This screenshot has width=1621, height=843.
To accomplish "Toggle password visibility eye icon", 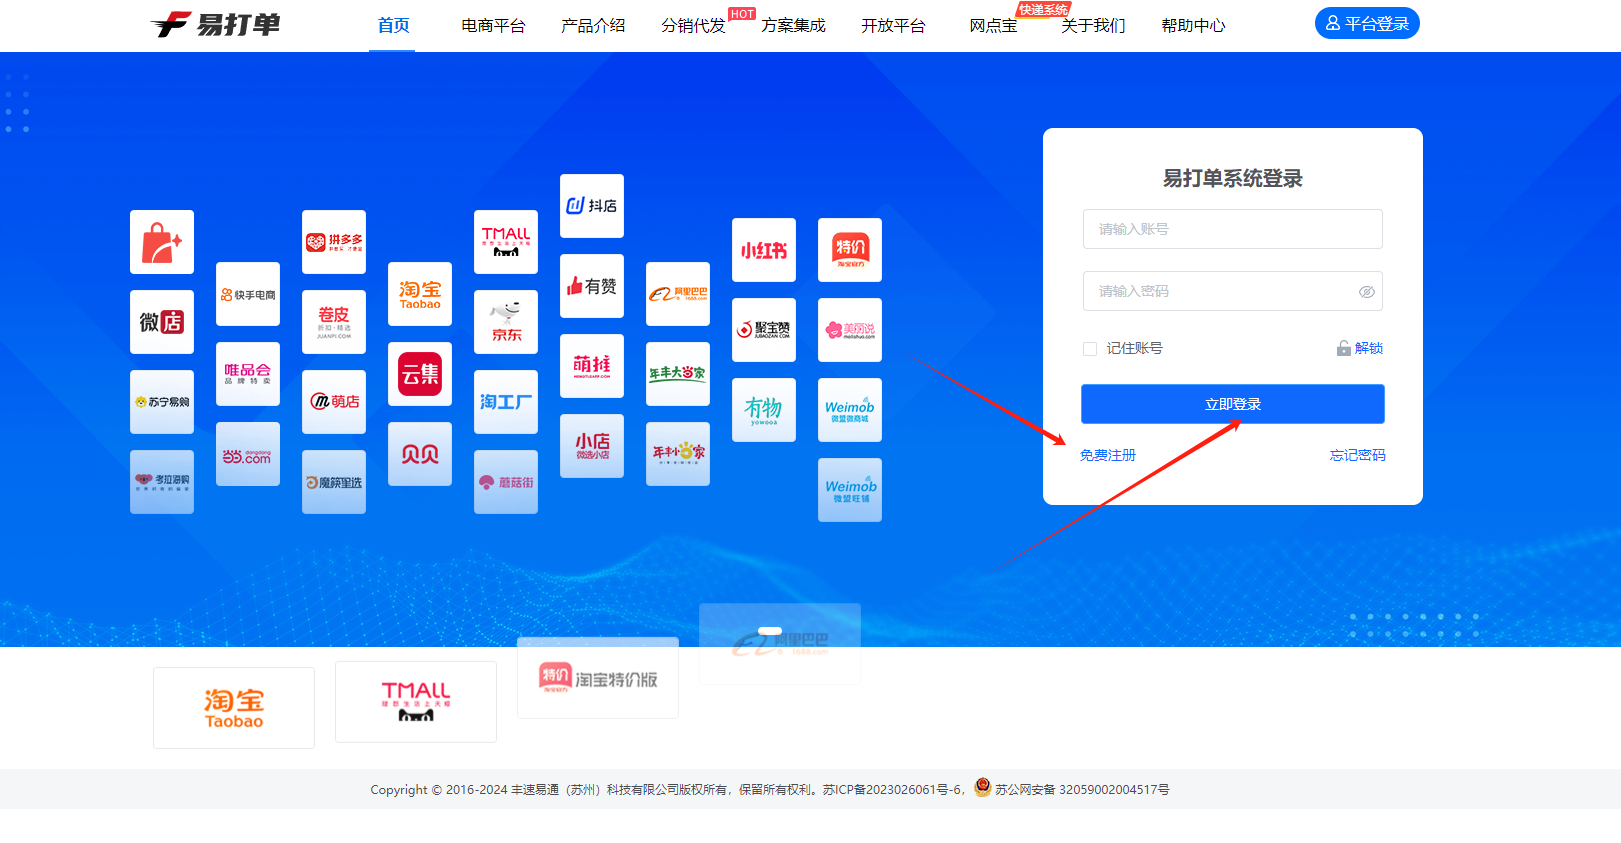I will (x=1366, y=292).
